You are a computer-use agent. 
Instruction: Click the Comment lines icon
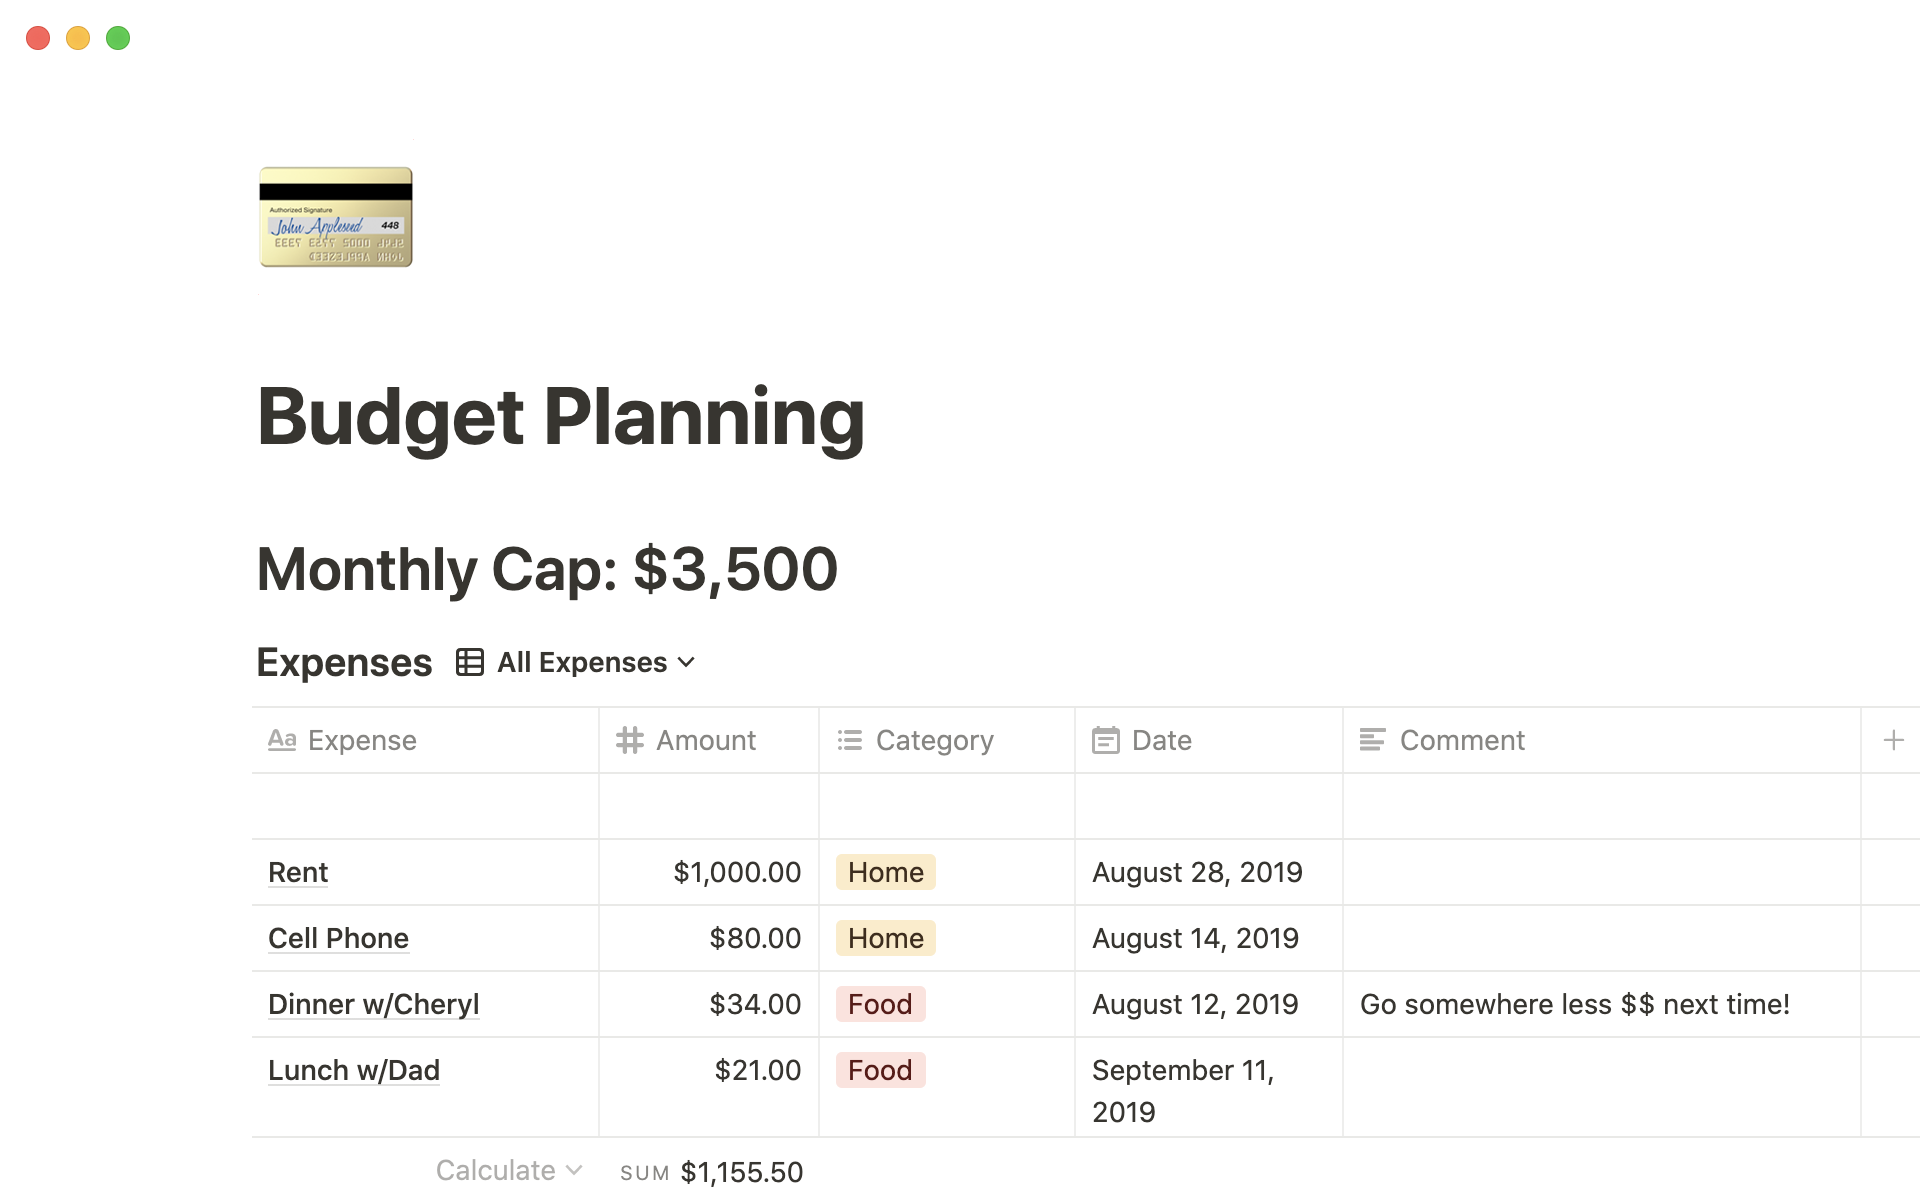(x=1373, y=738)
